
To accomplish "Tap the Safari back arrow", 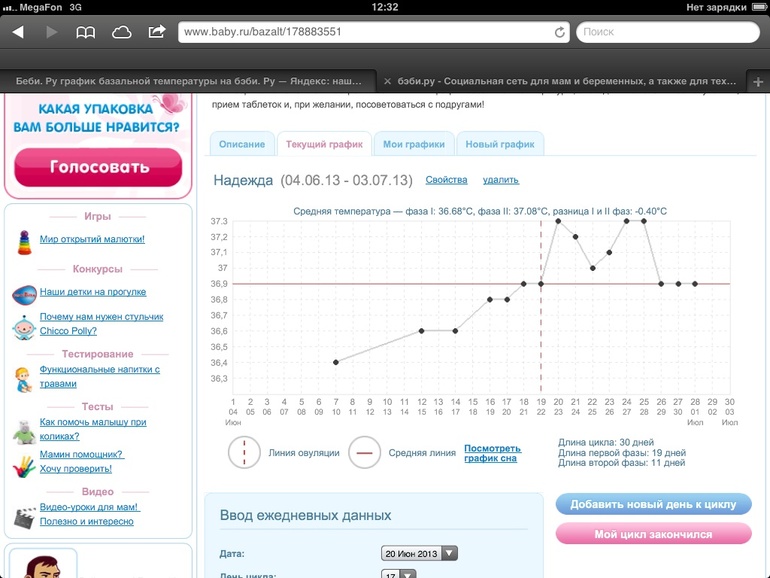I will click(18, 32).
